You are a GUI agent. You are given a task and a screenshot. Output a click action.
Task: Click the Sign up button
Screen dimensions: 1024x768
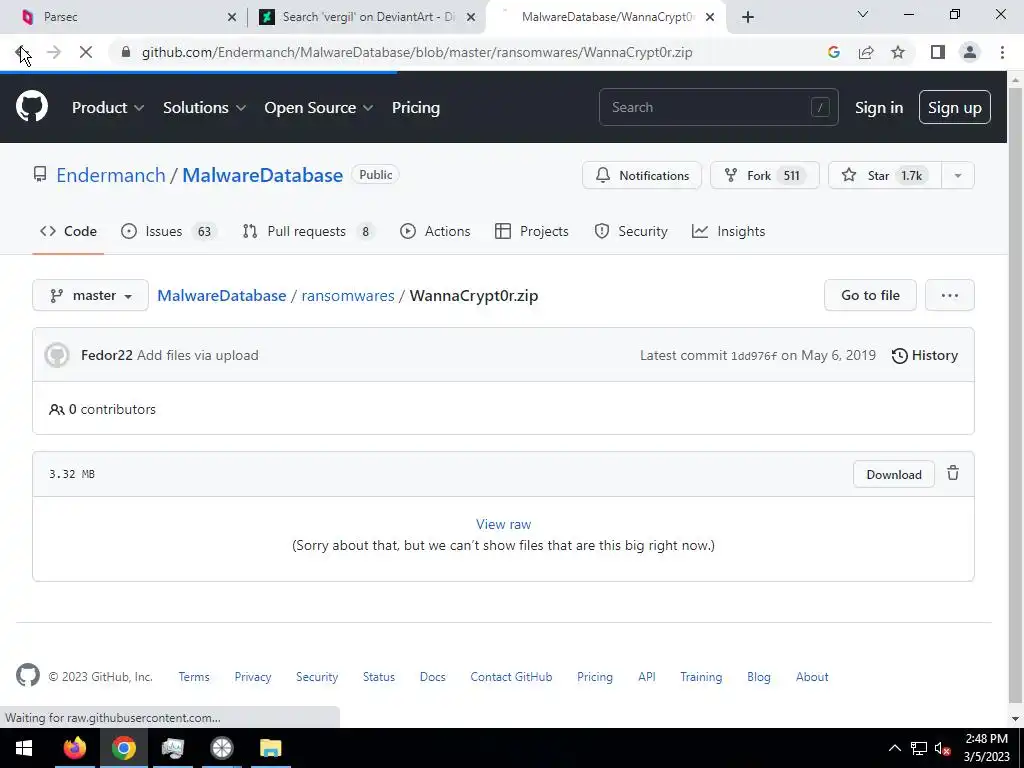click(x=955, y=107)
